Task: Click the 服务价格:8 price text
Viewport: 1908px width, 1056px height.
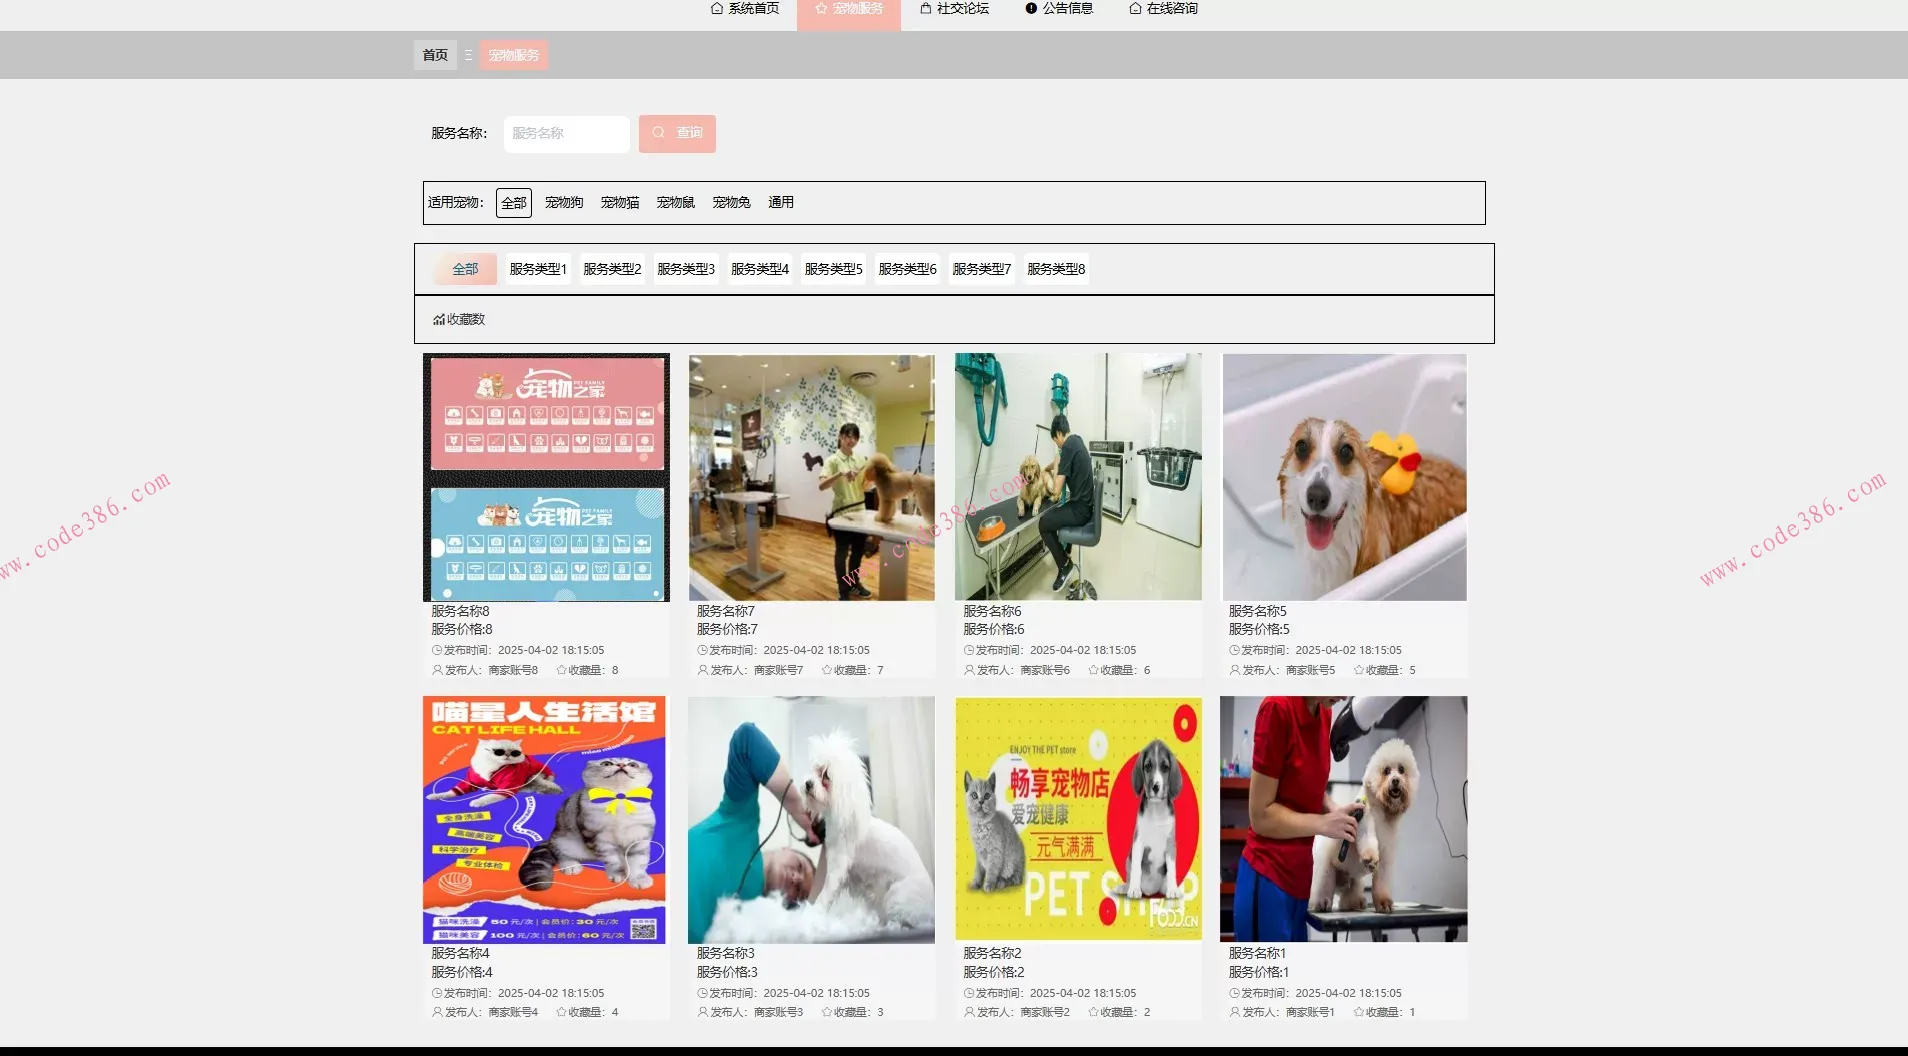Action: tap(462, 630)
